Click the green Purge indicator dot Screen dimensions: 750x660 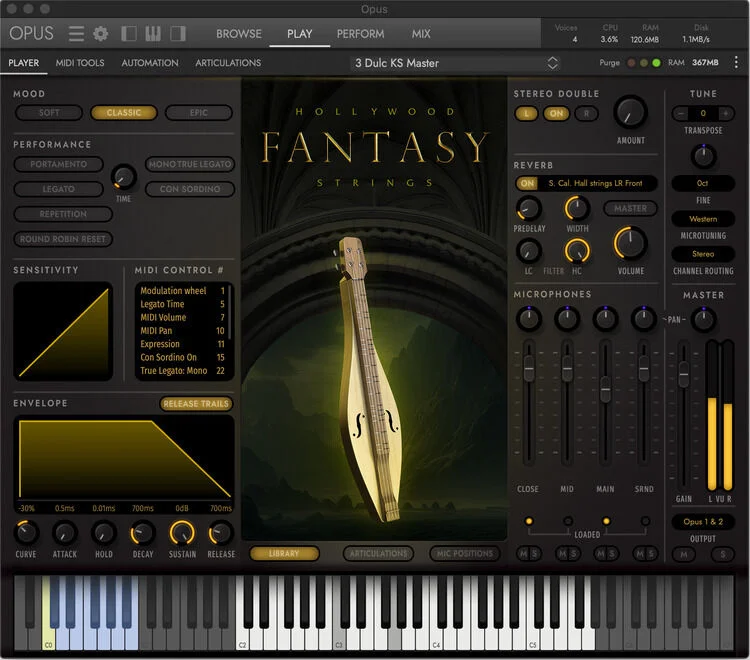pos(656,63)
